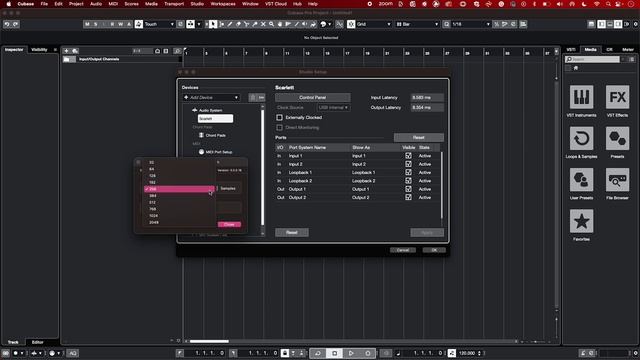The height and width of the screenshot is (360, 640).
Task: Click the Add Track plus icon
Action: pyautogui.click(x=67, y=51)
